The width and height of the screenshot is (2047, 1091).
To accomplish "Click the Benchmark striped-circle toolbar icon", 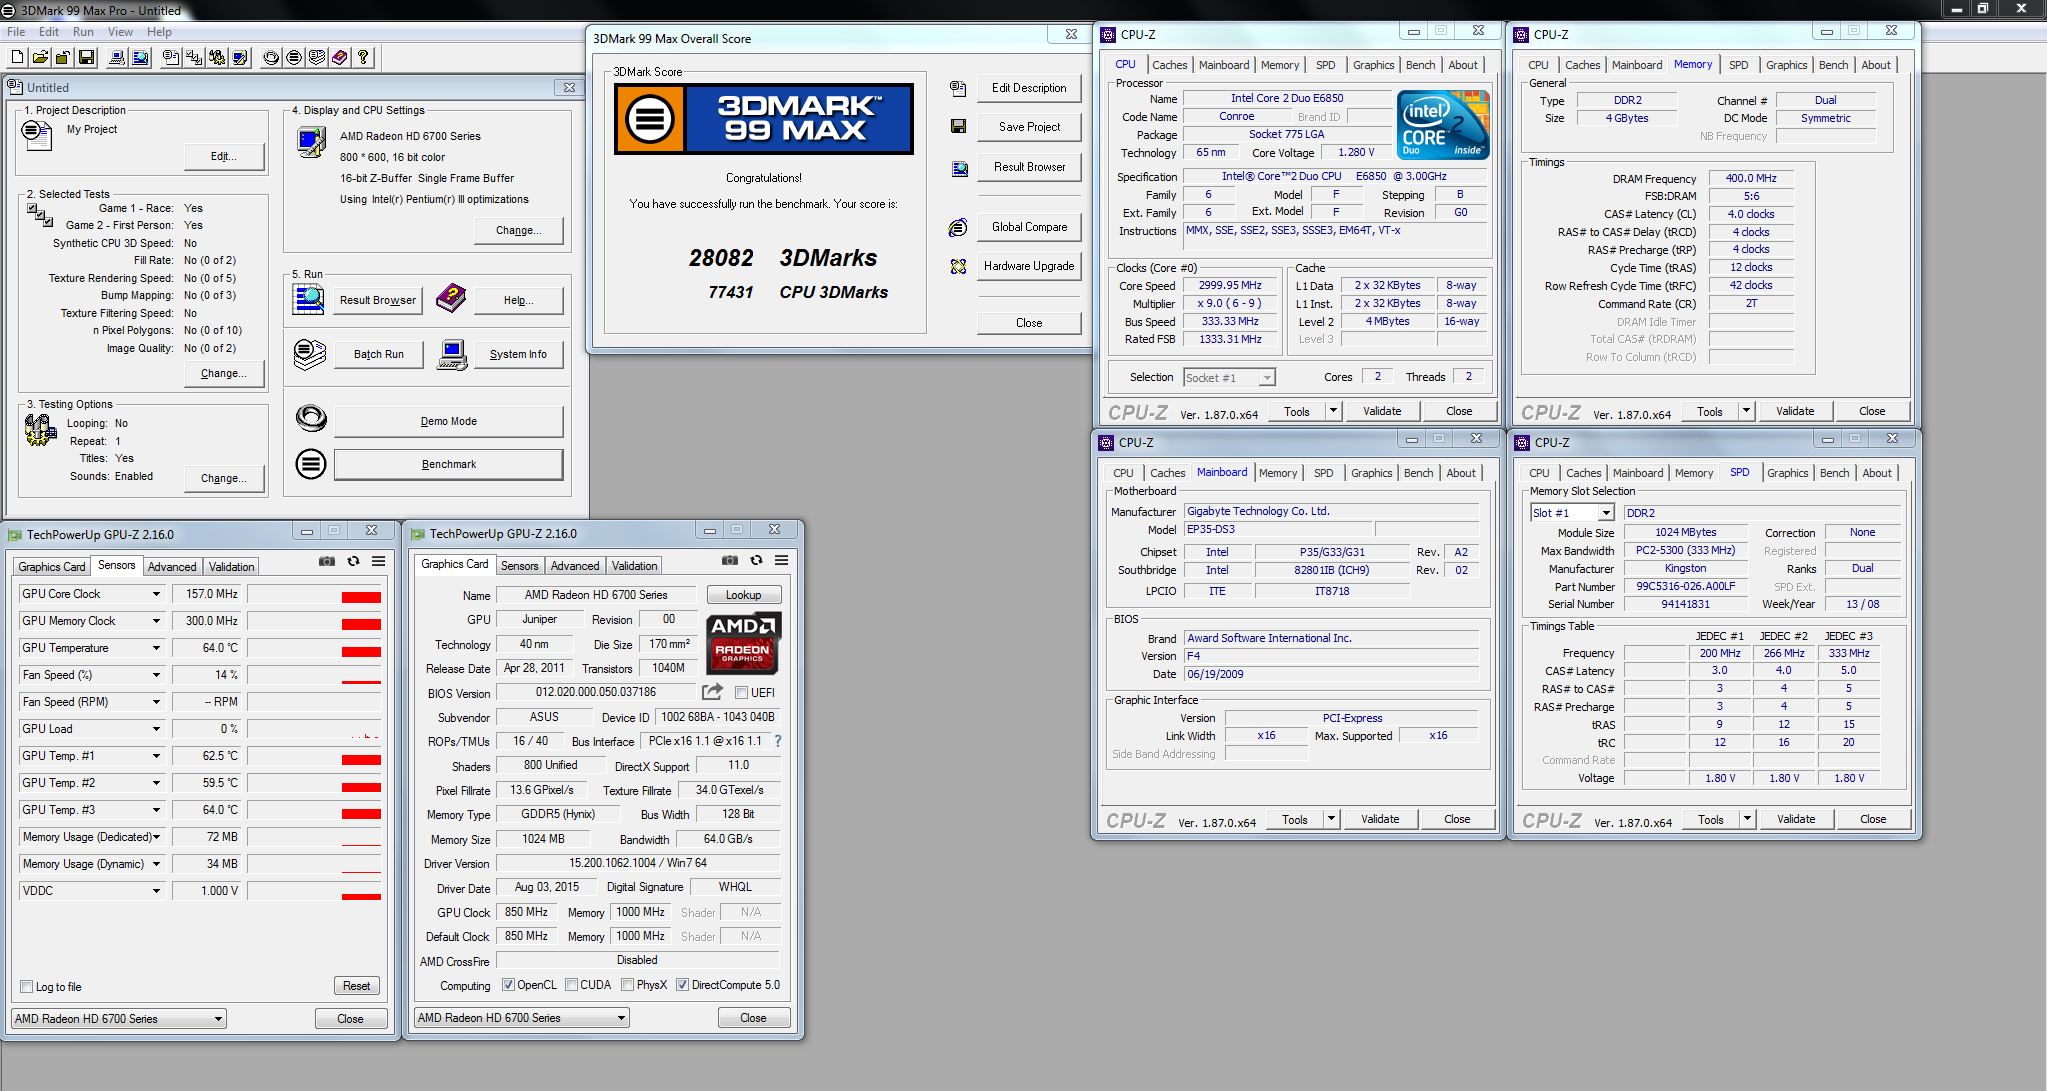I will point(294,57).
